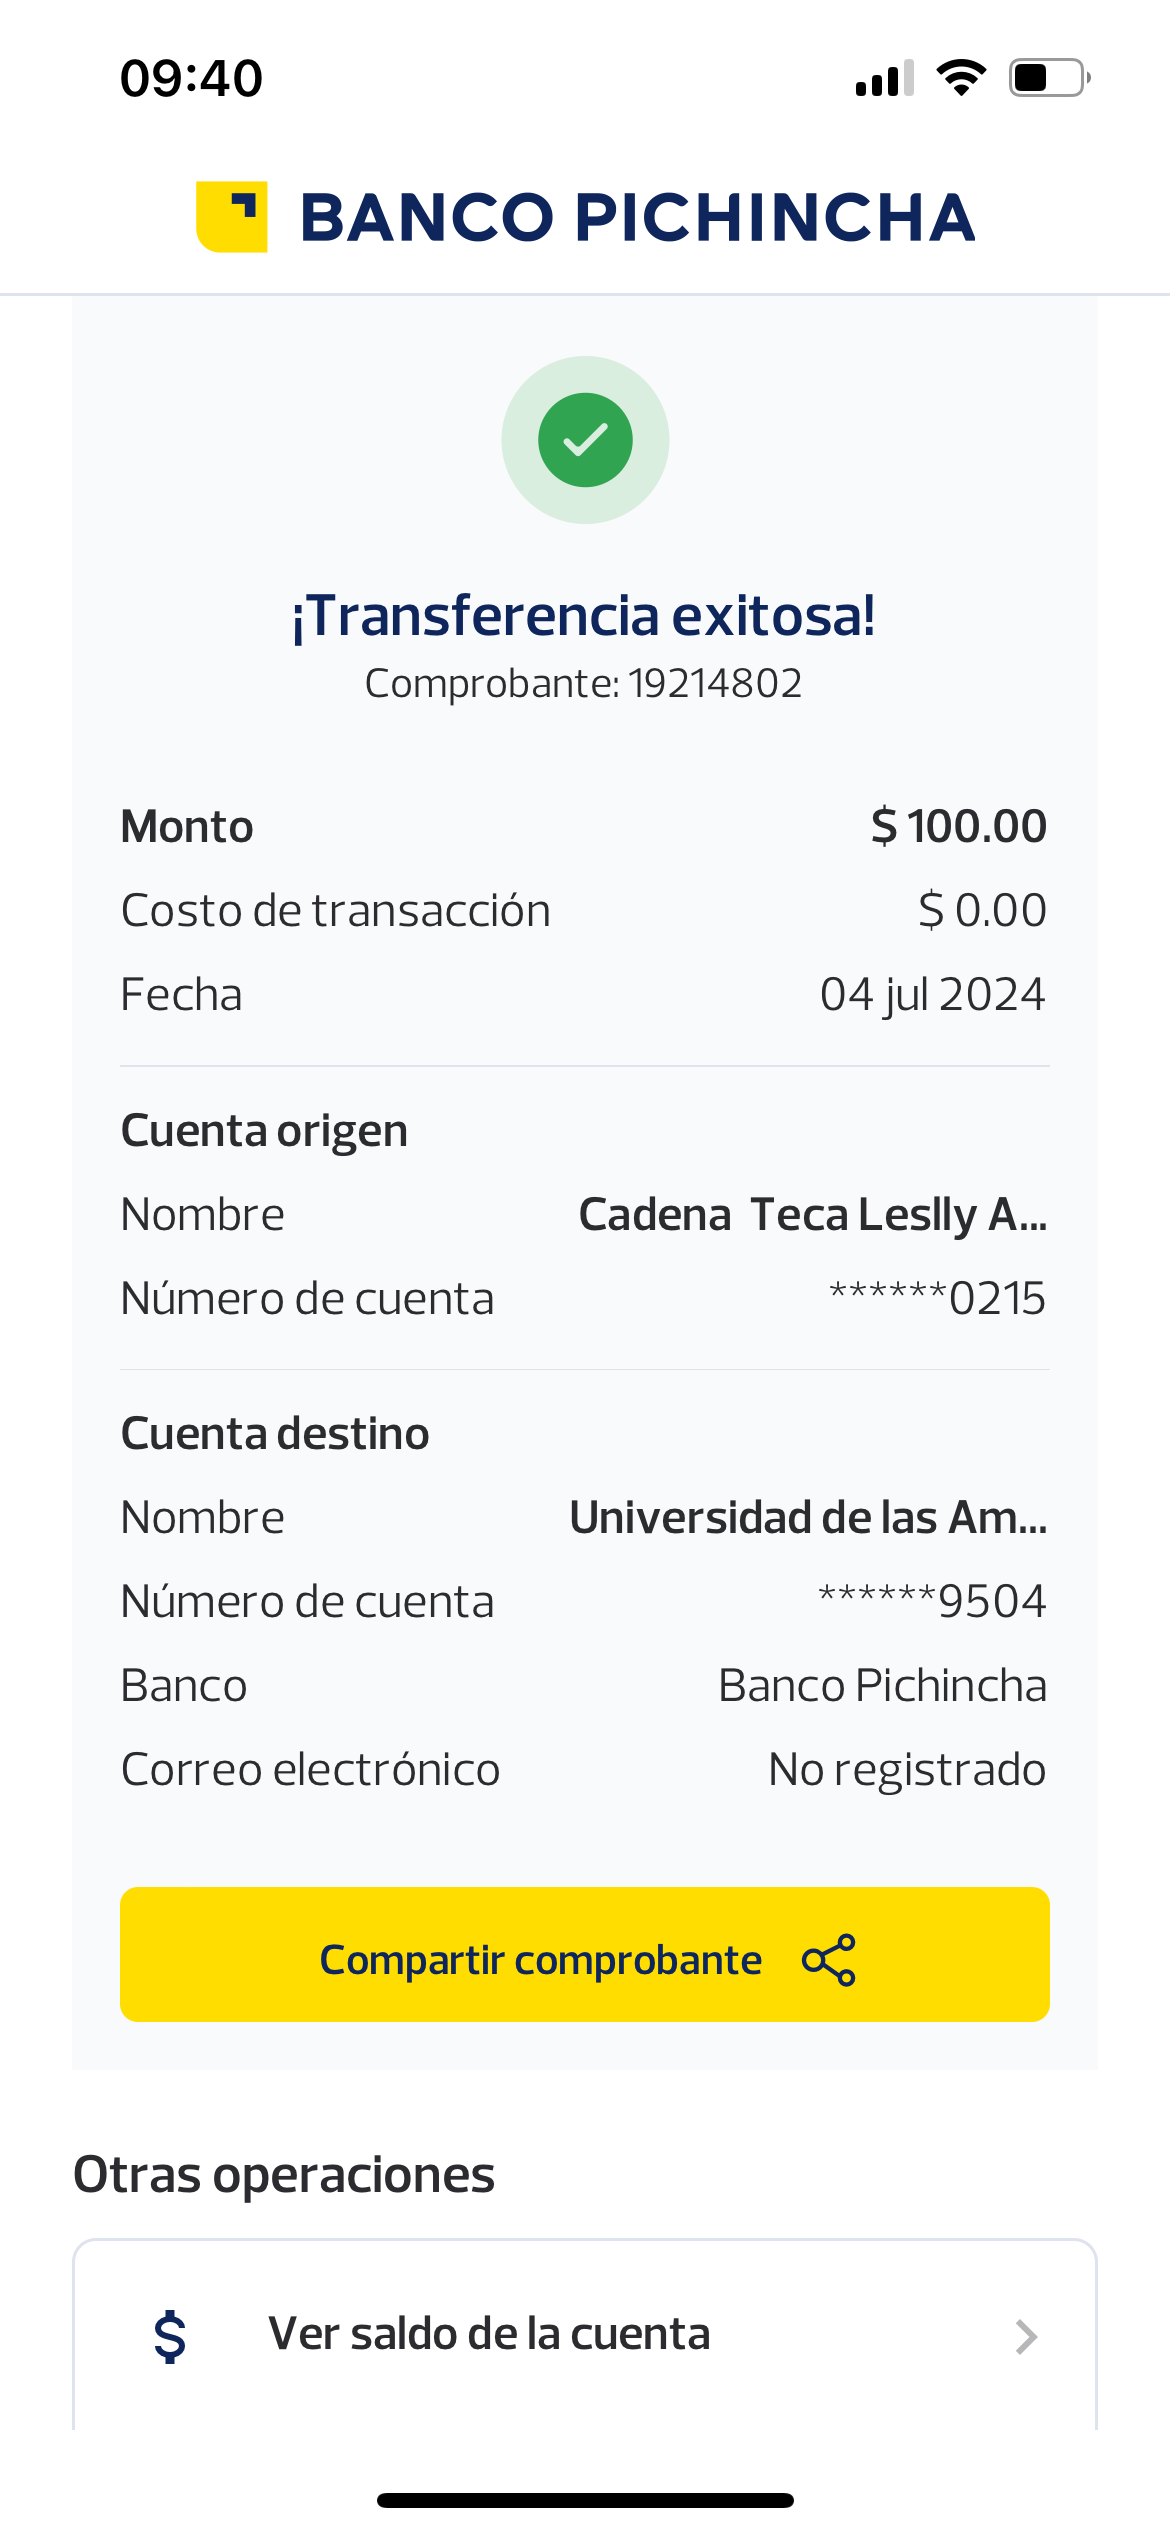Tap the cellular signal bars icon
Image resolution: width=1170 pixels, height=2532 pixels.
coord(885,78)
